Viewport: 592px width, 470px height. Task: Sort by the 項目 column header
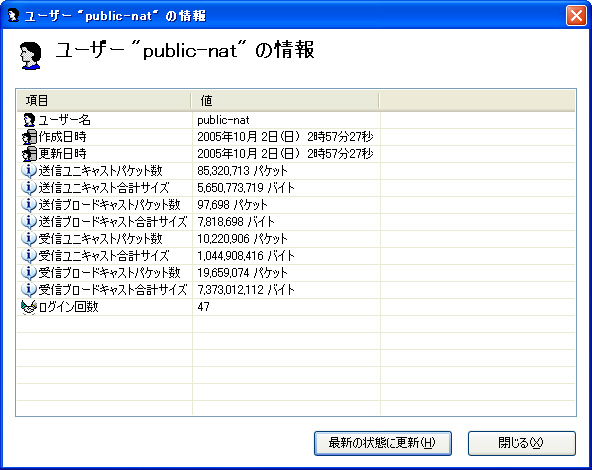click(104, 101)
